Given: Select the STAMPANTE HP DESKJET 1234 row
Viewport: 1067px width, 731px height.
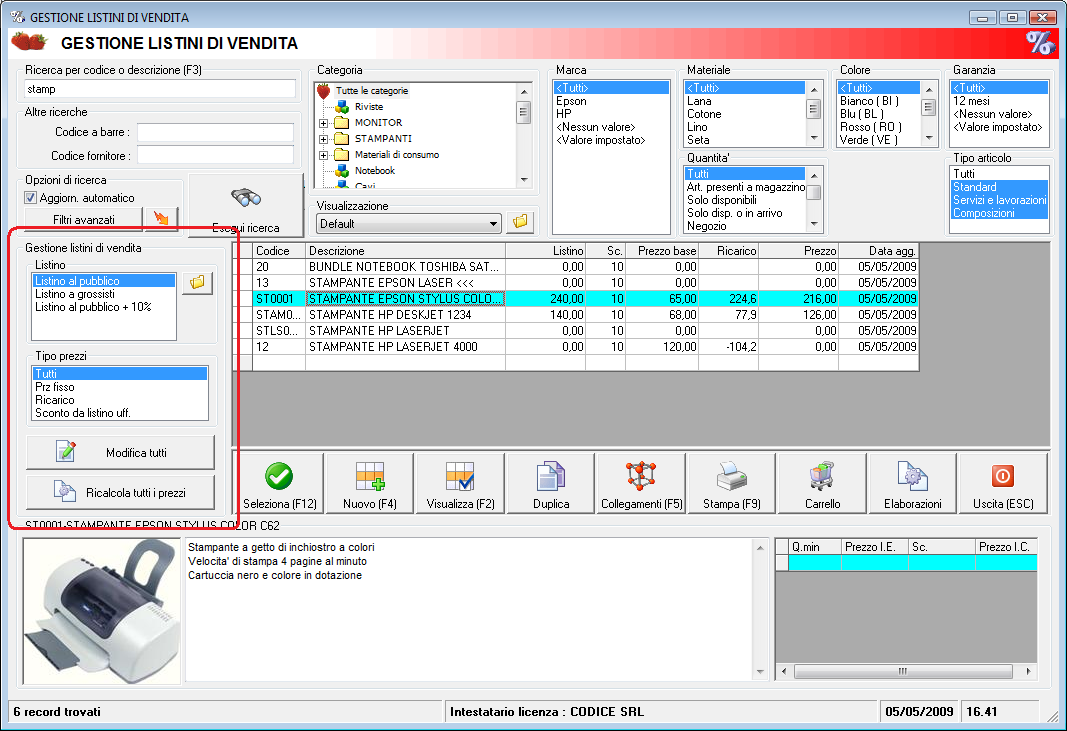Looking at the screenshot, I should click(578, 314).
